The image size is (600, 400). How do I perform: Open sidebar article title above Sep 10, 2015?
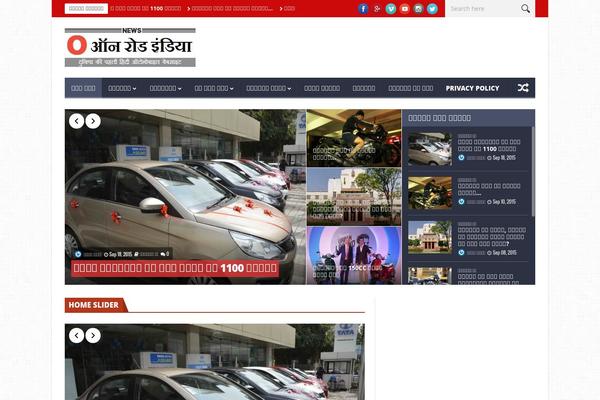coord(489,189)
